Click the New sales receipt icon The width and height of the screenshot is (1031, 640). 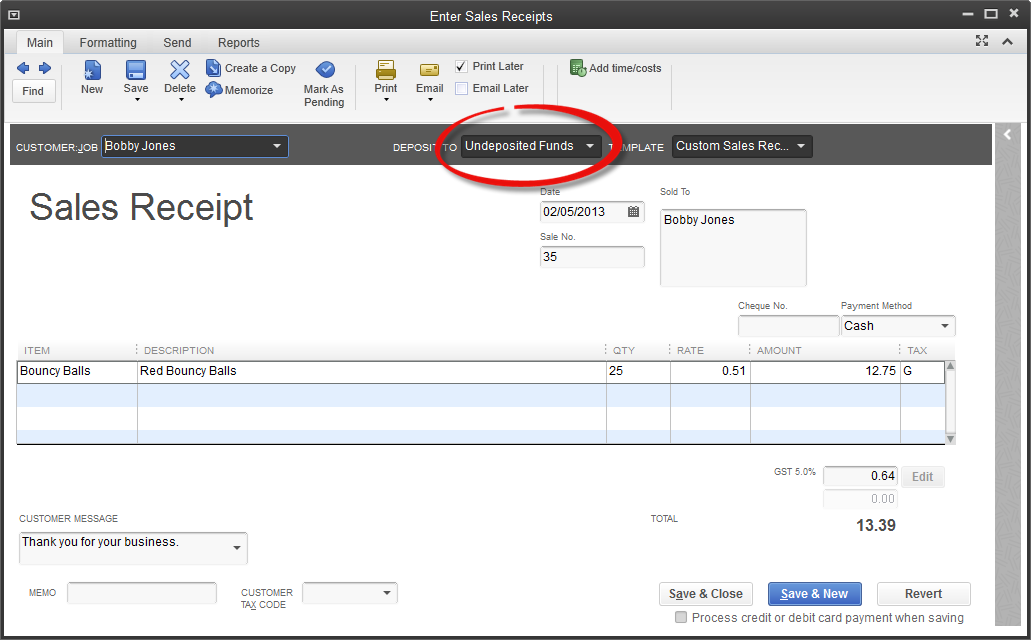click(92, 71)
